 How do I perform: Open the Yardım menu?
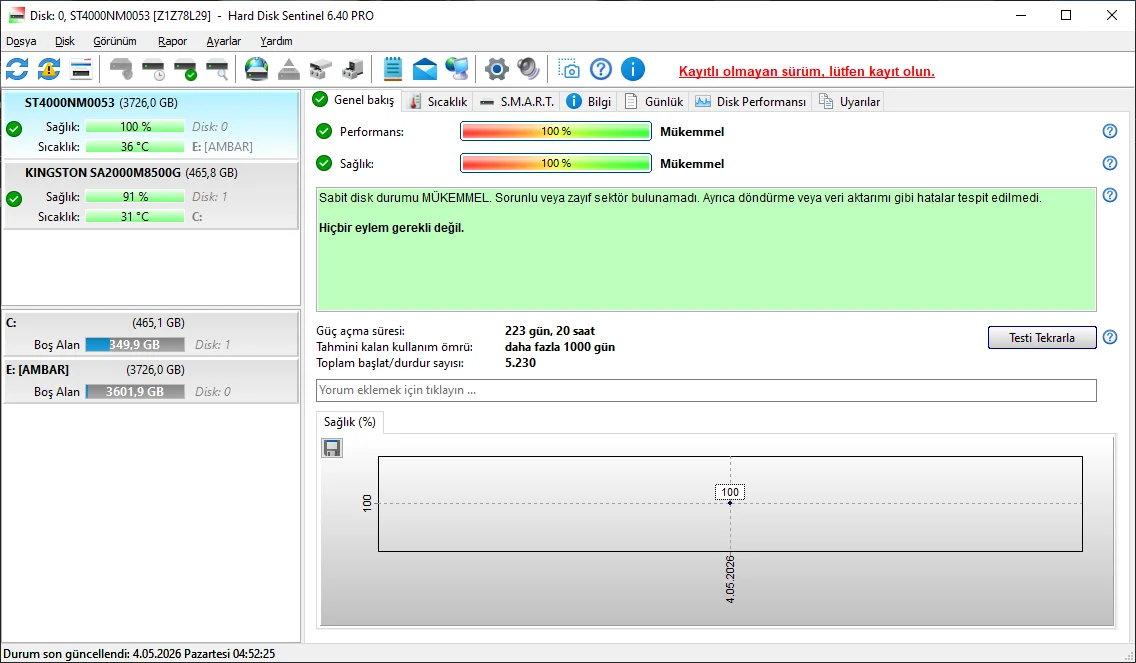pyautogui.click(x=276, y=41)
